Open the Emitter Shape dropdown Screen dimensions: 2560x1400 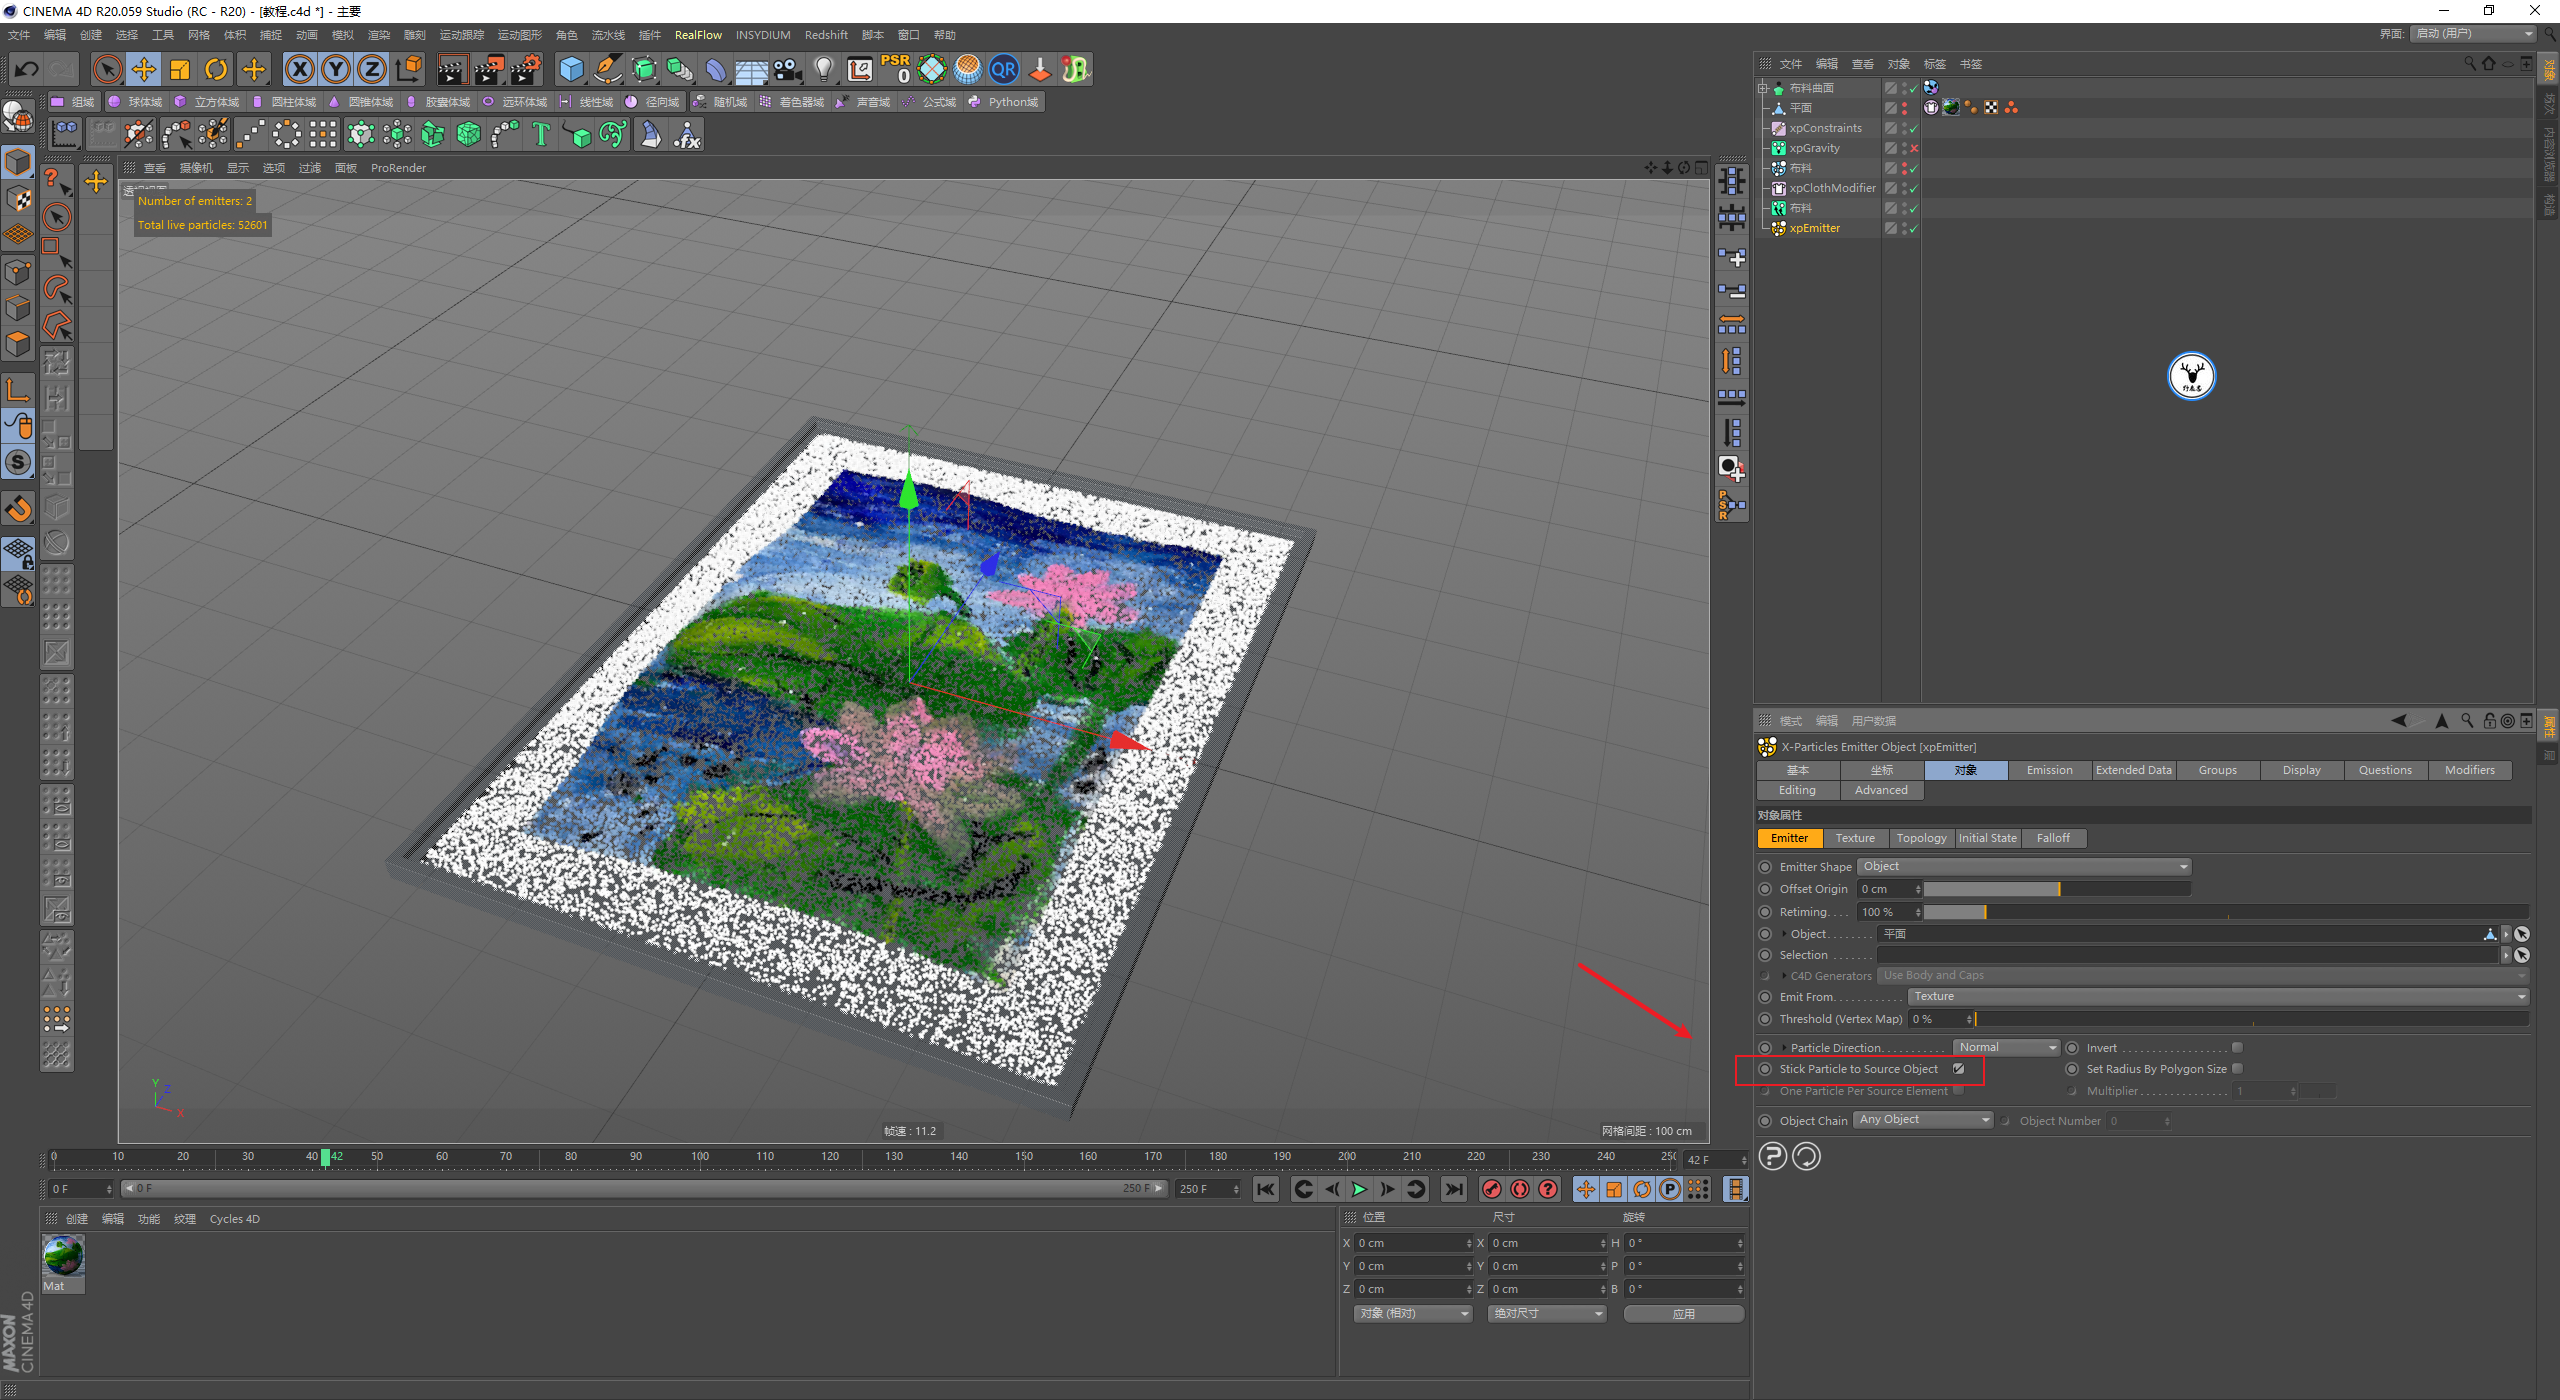[2025, 866]
